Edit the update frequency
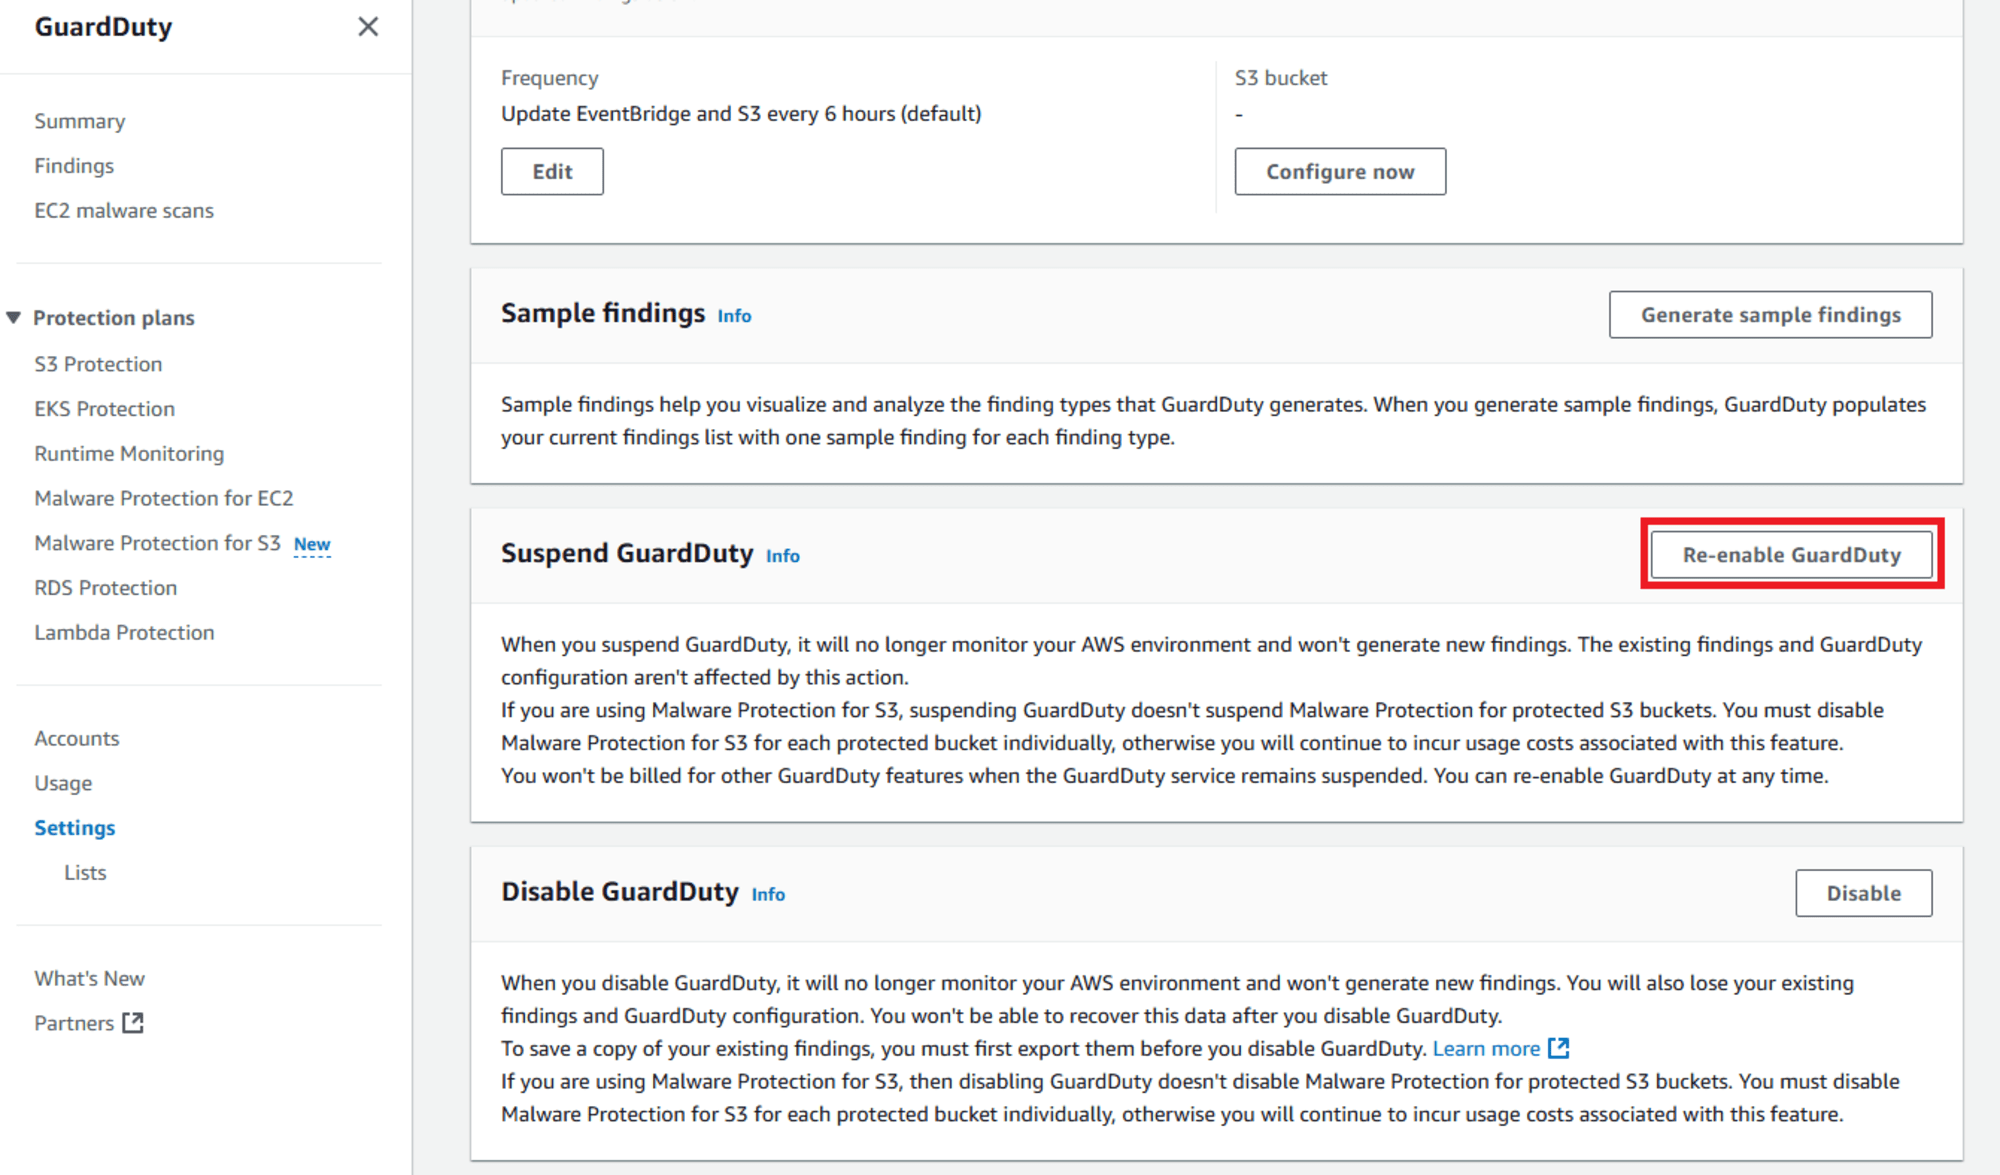 pyautogui.click(x=551, y=171)
